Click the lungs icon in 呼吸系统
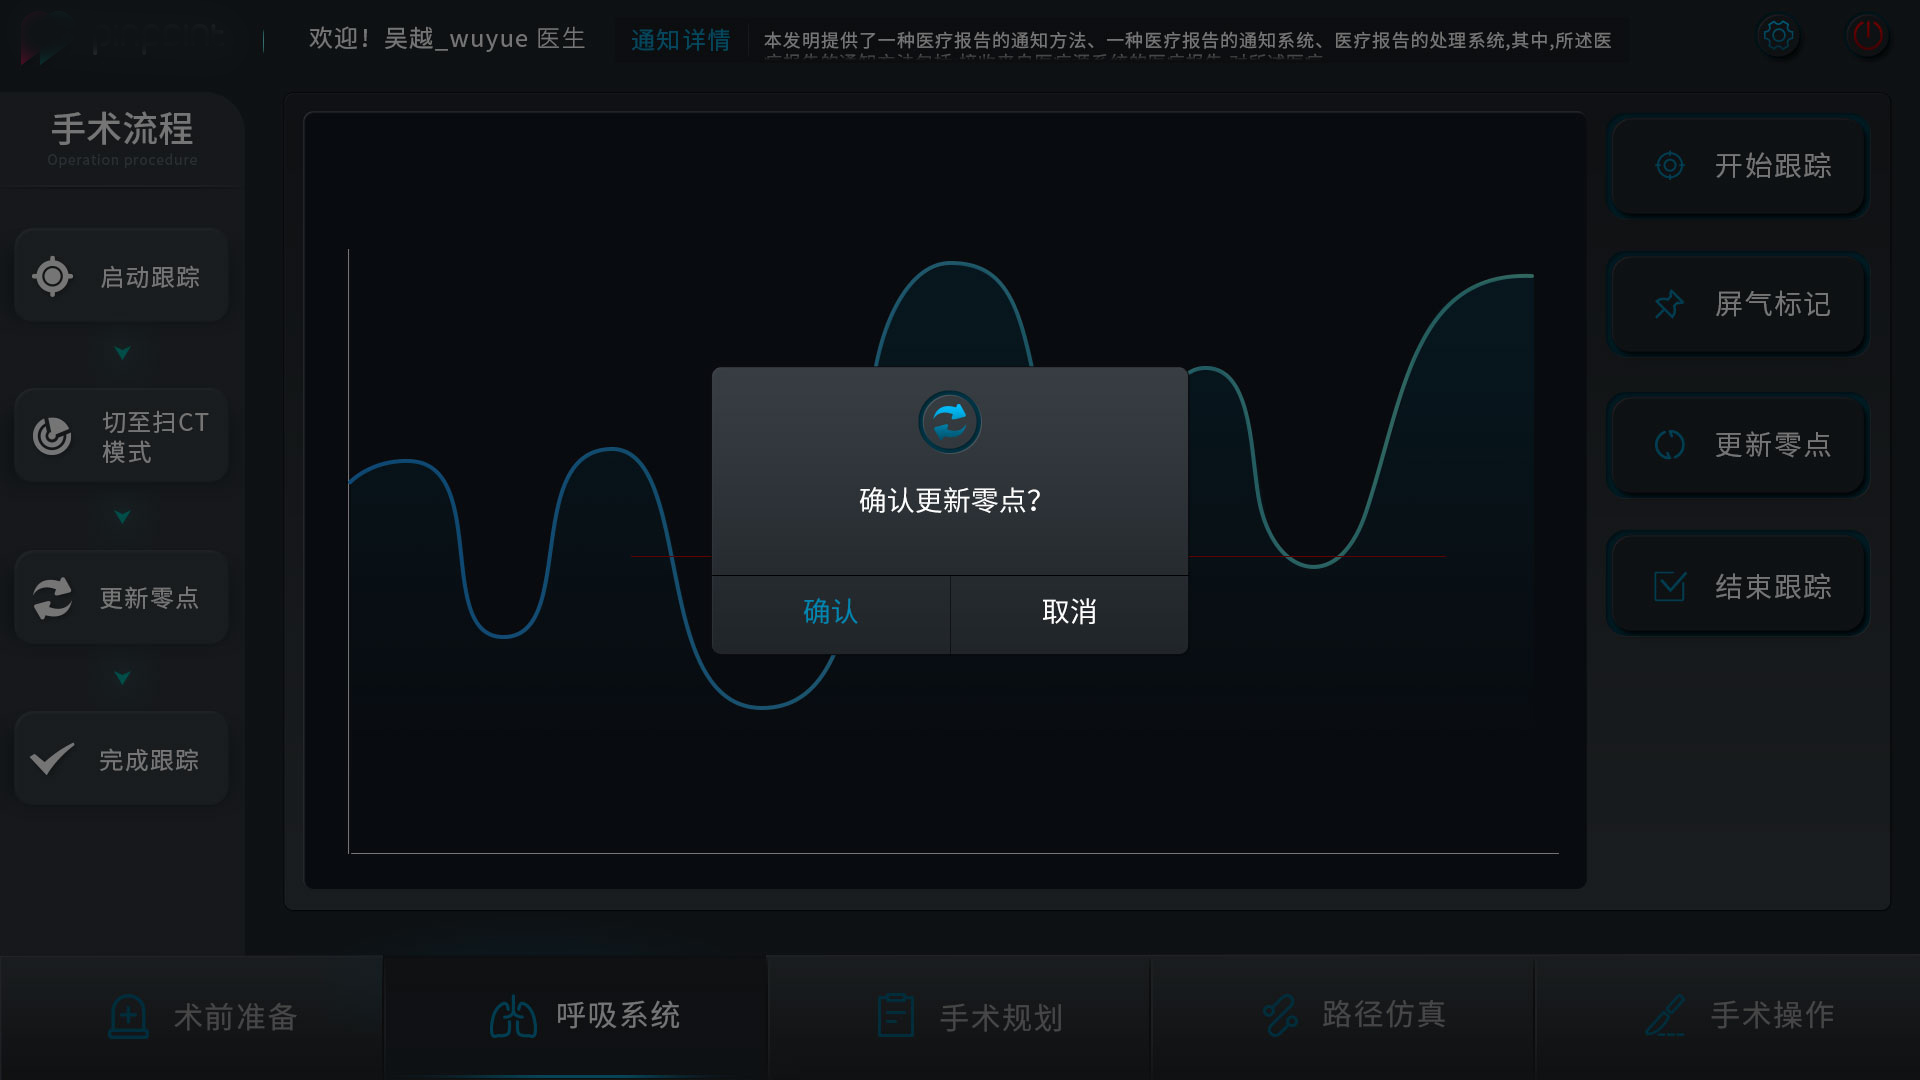Screen dimensions: 1920x1080 click(x=513, y=1016)
